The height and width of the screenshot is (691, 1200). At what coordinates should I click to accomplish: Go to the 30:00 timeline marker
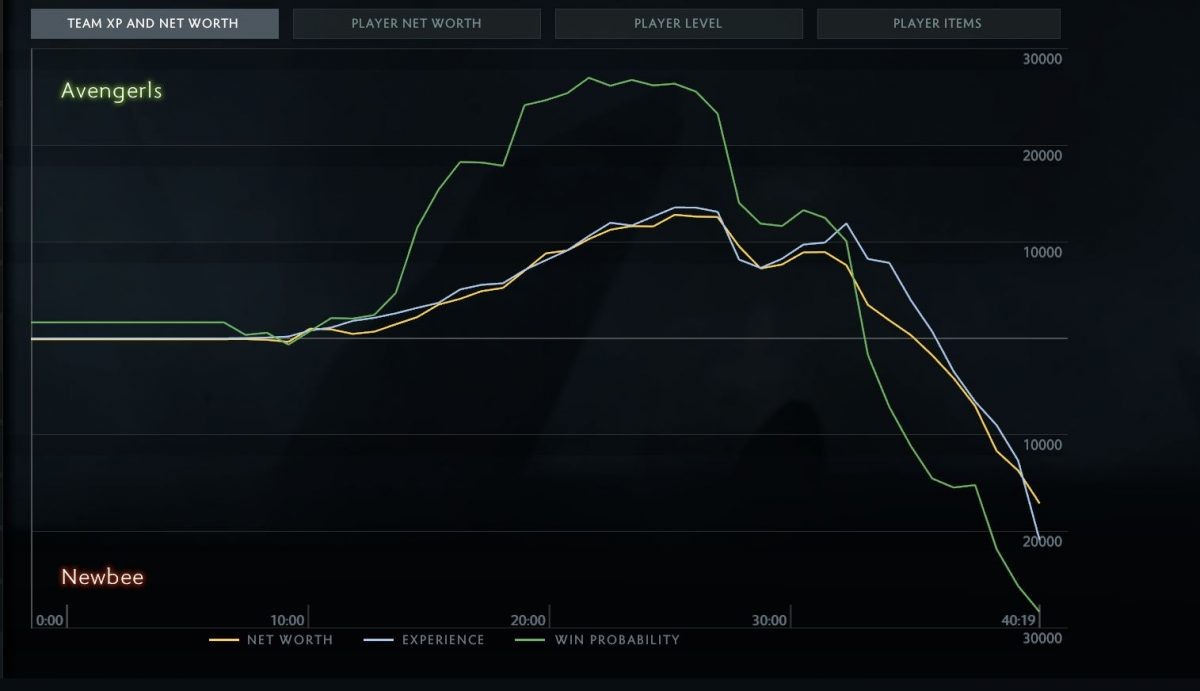[x=769, y=620]
